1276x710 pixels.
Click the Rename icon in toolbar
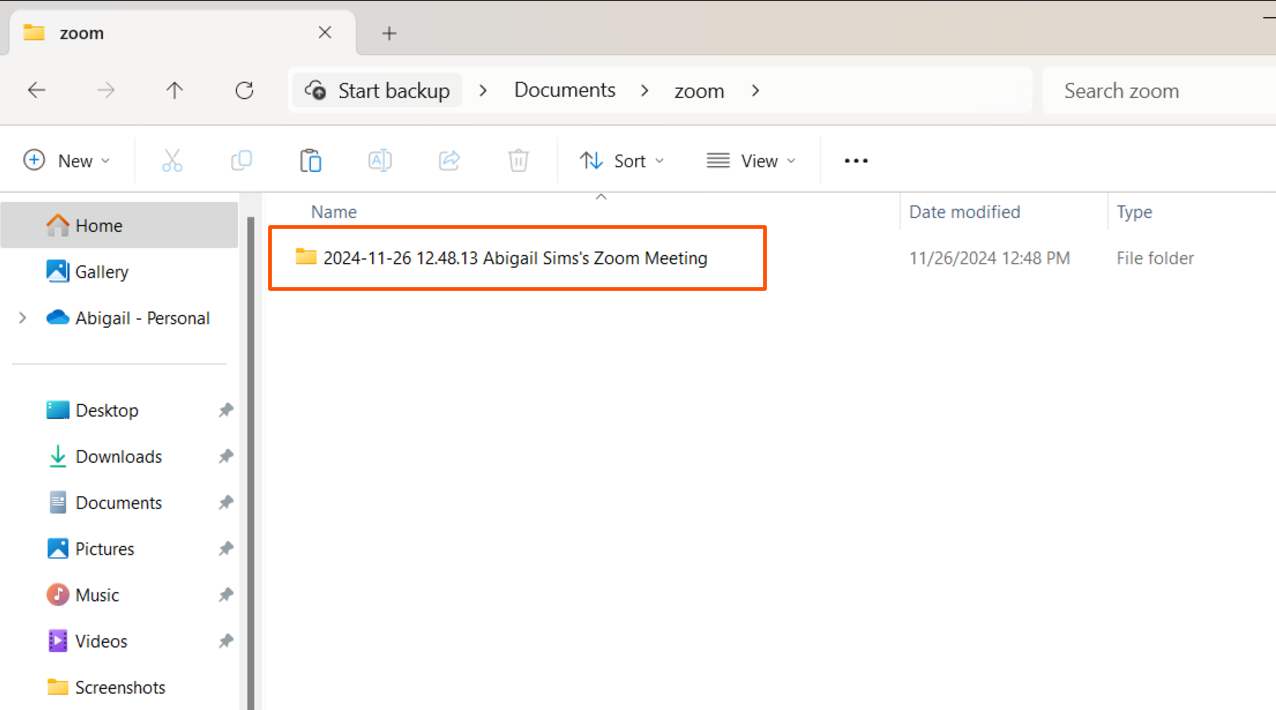pyautogui.click(x=380, y=161)
